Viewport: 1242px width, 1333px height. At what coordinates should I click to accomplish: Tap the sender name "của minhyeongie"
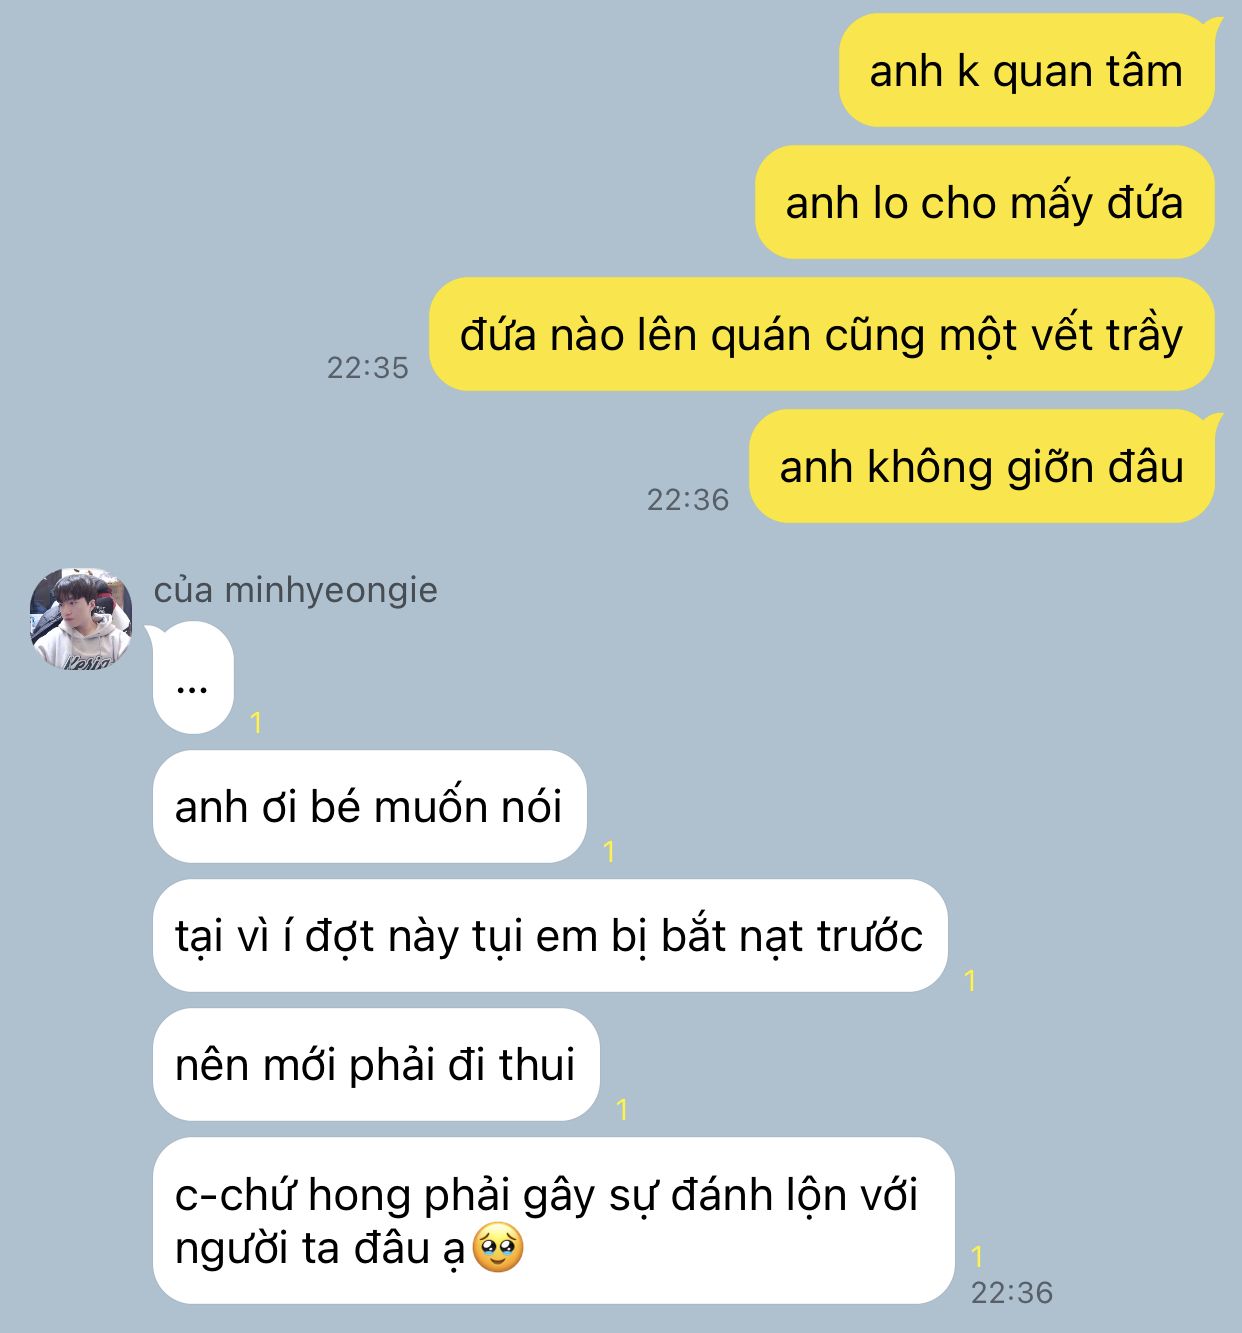[x=295, y=590]
